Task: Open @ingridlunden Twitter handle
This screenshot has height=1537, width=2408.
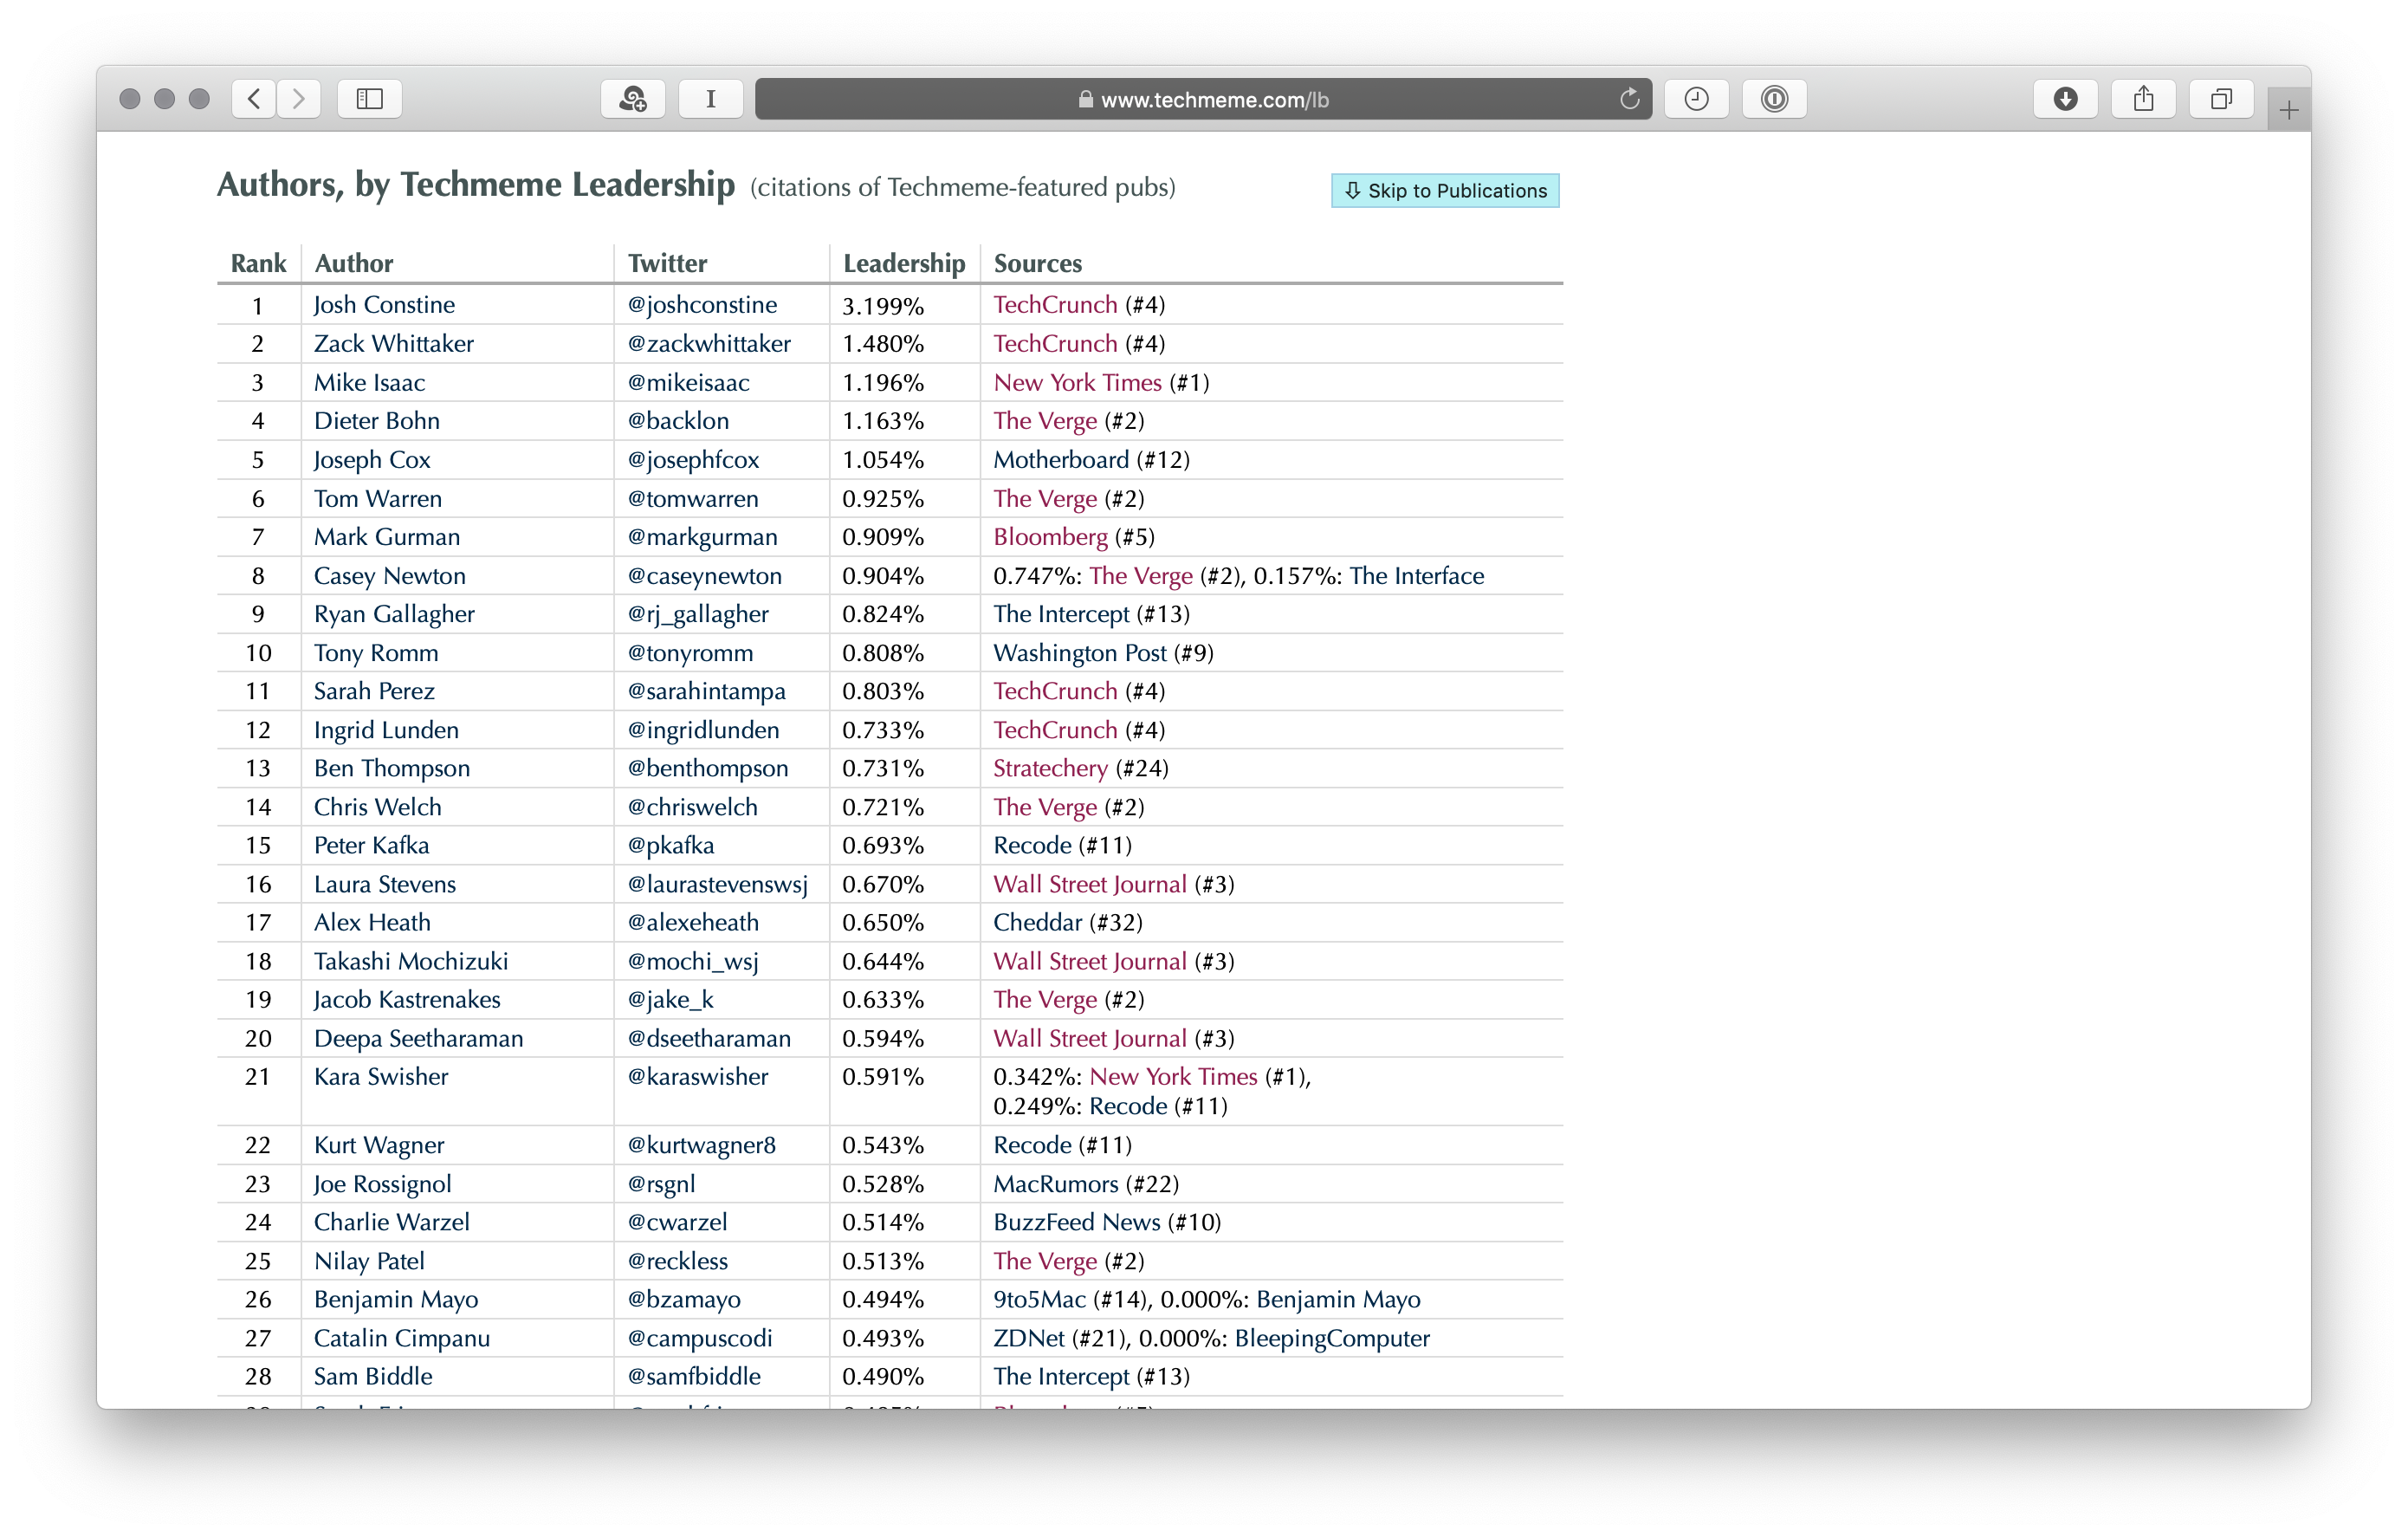Action: 703,730
